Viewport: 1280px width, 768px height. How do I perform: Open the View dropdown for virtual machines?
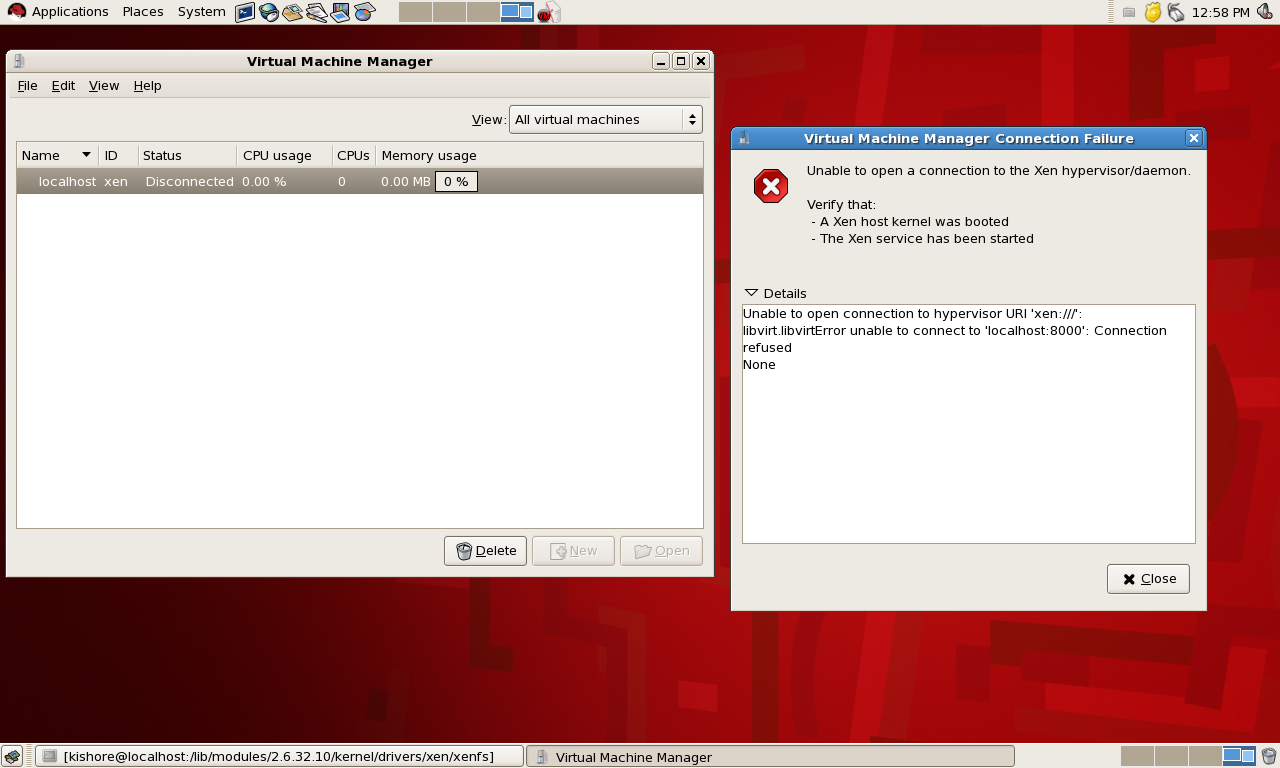[x=605, y=120]
